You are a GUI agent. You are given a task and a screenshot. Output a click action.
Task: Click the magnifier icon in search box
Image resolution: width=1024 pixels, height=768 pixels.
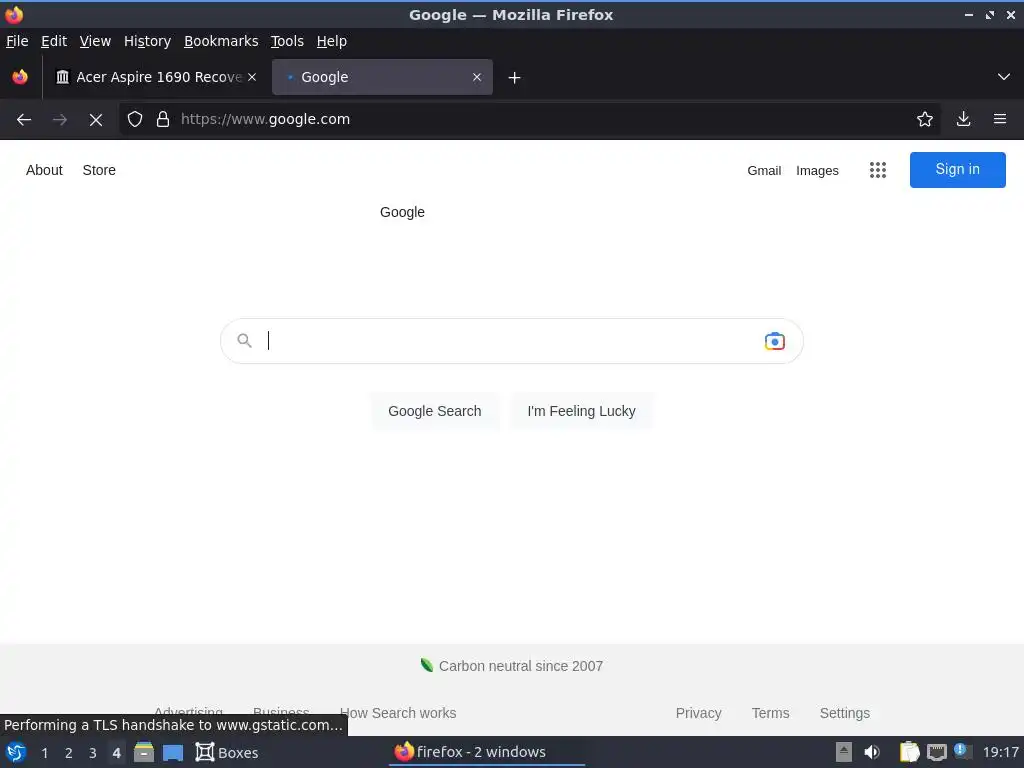click(x=244, y=340)
